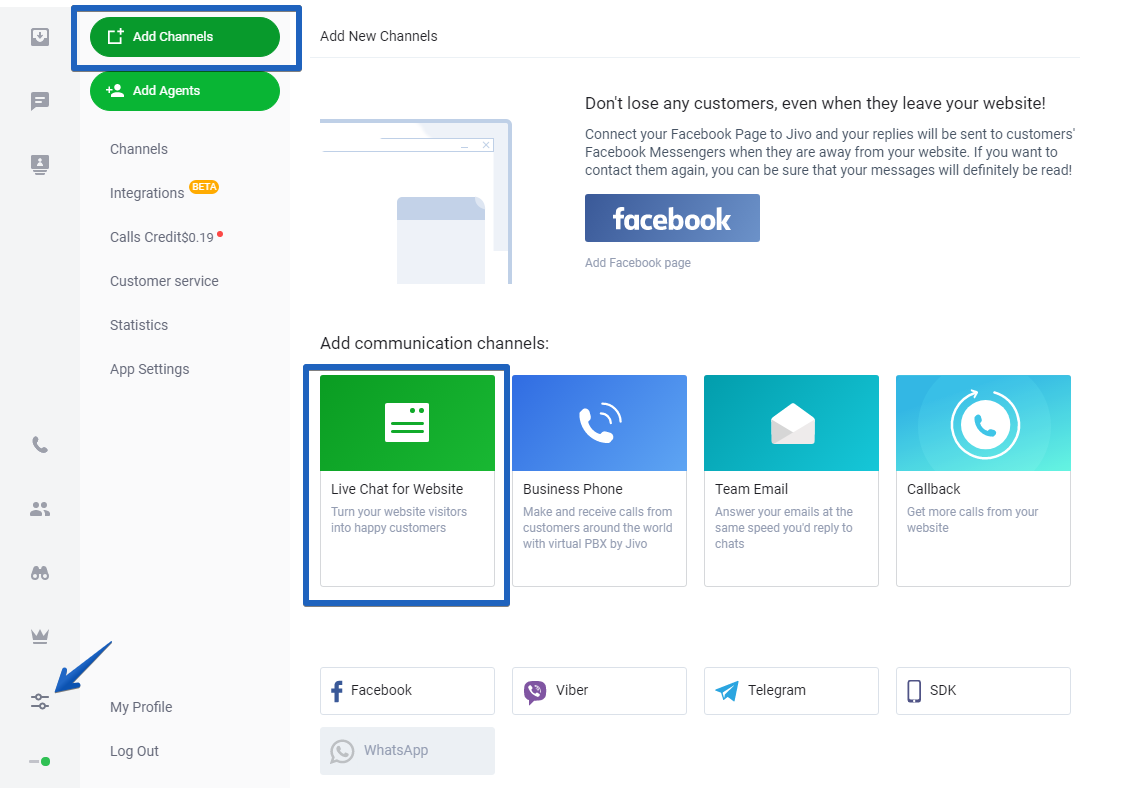
Task: Click the Viber logo icon
Action: tap(535, 692)
